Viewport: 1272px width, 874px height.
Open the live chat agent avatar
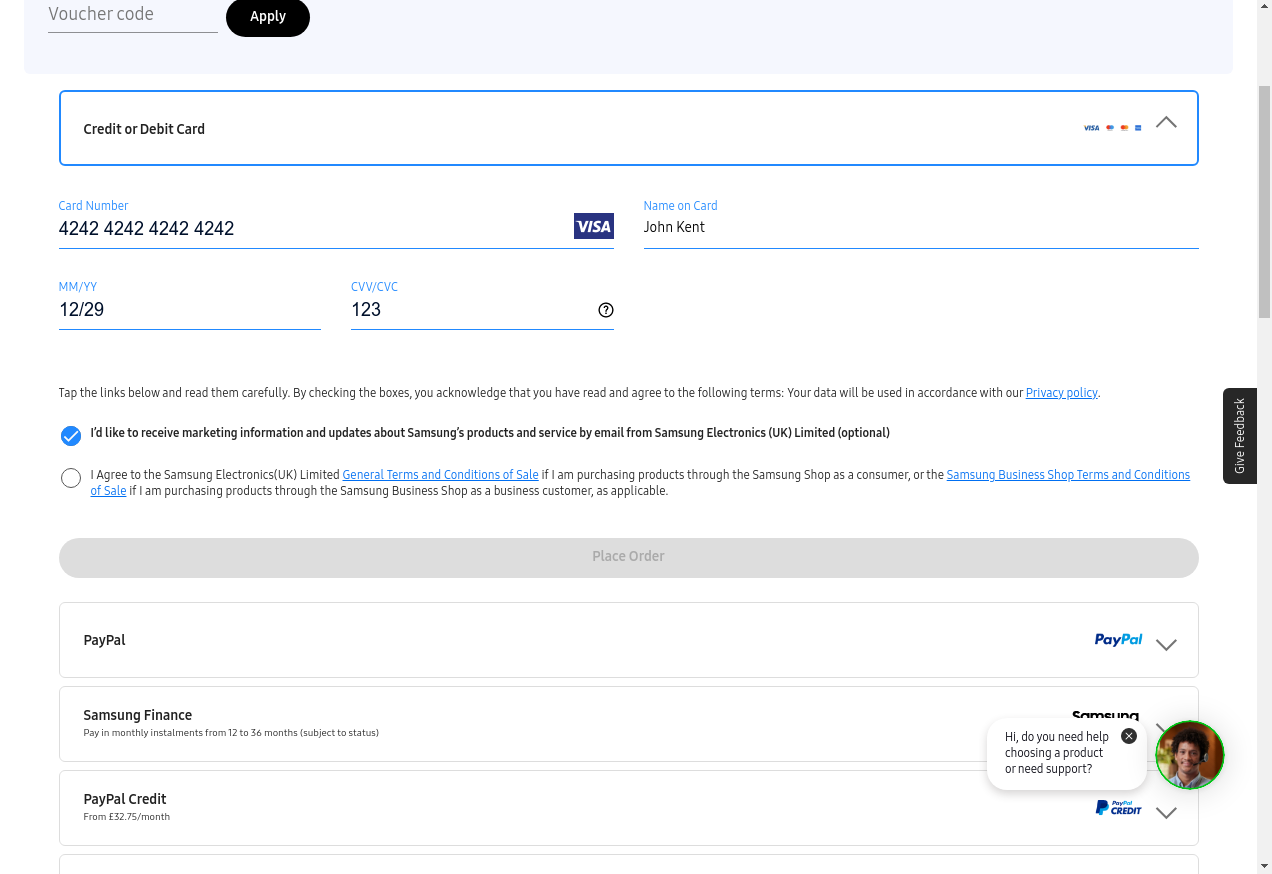coord(1189,755)
